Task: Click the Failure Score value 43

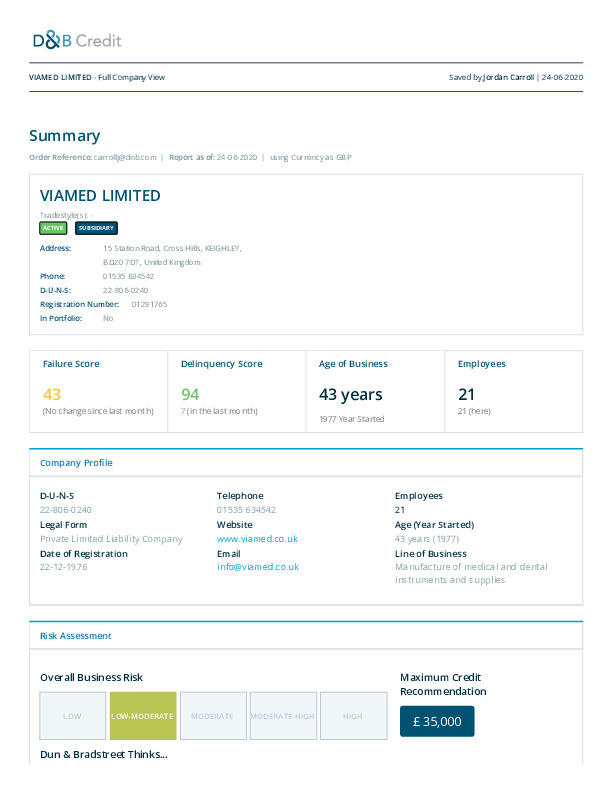Action: pyautogui.click(x=52, y=394)
